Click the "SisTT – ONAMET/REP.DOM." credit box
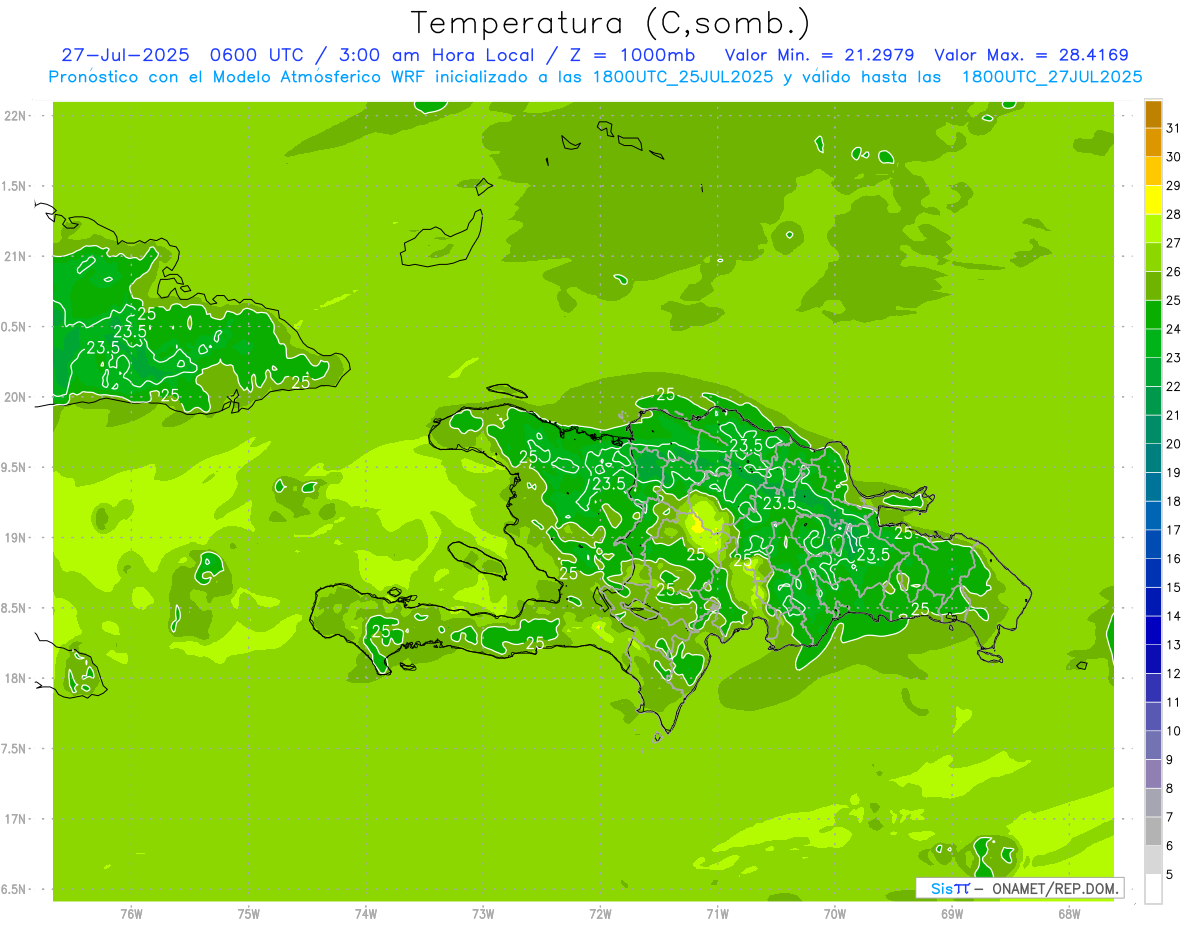Viewport: 1200px width, 927px height. 1020,888
